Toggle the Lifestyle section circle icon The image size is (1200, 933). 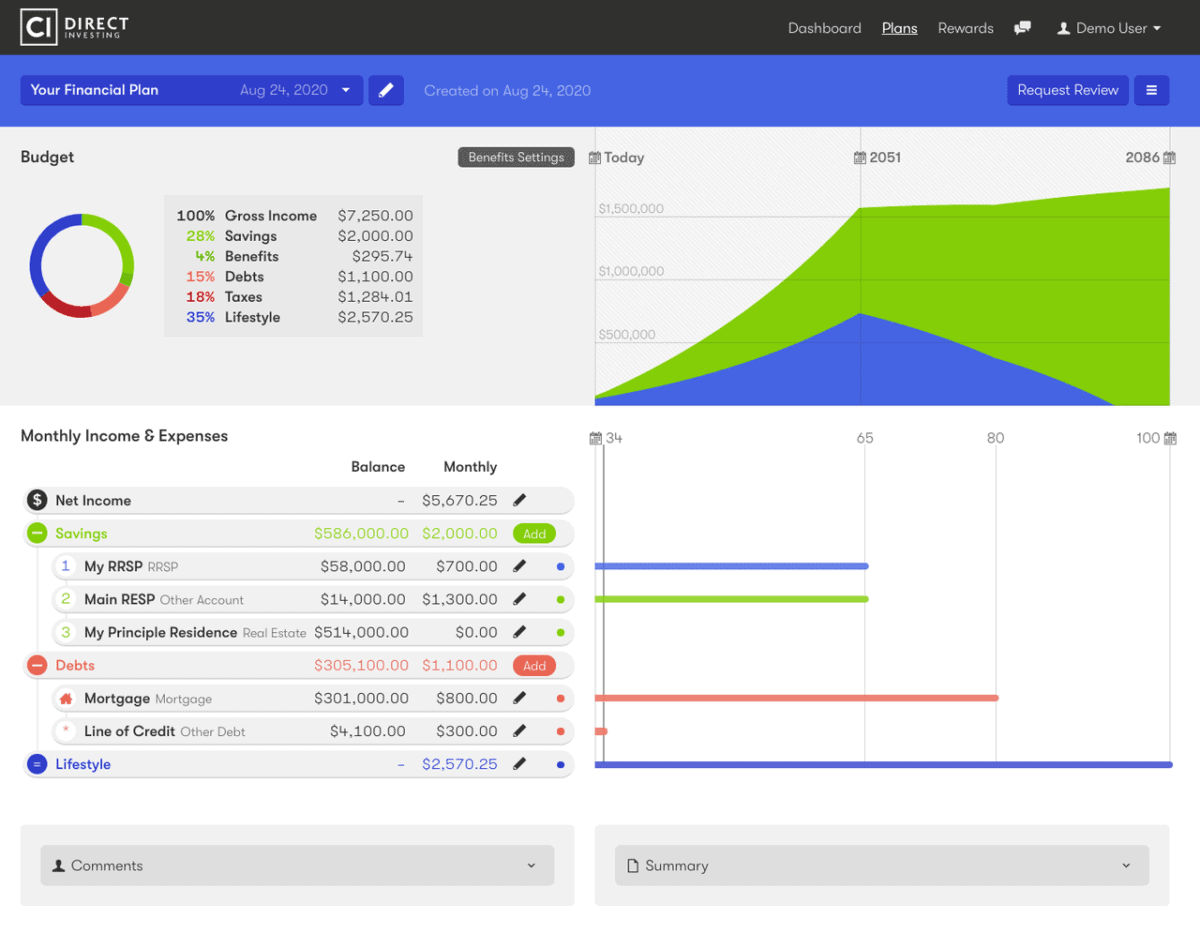[37, 764]
